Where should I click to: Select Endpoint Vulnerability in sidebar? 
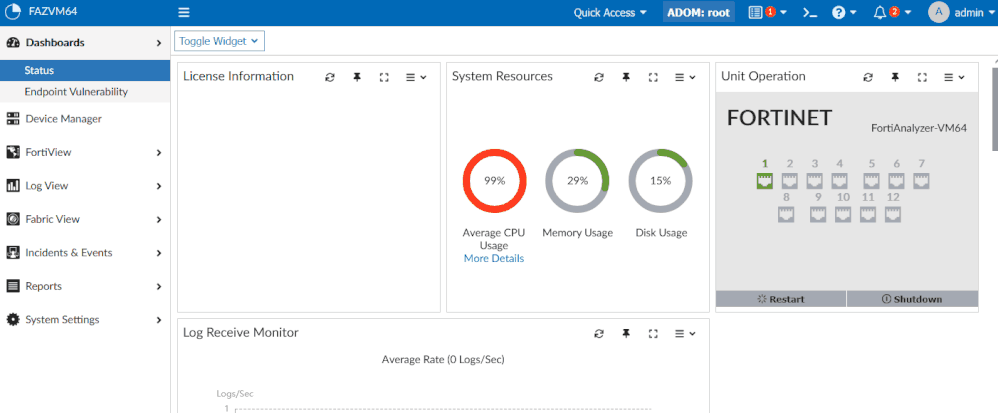pyautogui.click(x=76, y=92)
